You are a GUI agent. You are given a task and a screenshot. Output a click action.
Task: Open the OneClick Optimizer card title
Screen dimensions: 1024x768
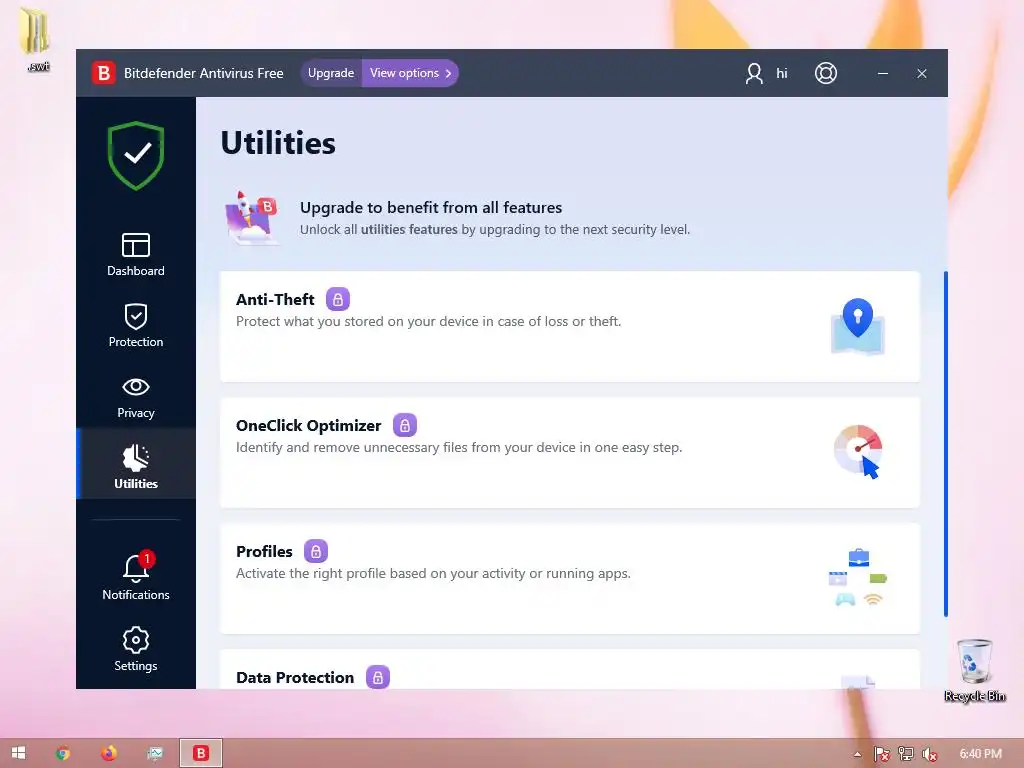pyautogui.click(x=308, y=425)
